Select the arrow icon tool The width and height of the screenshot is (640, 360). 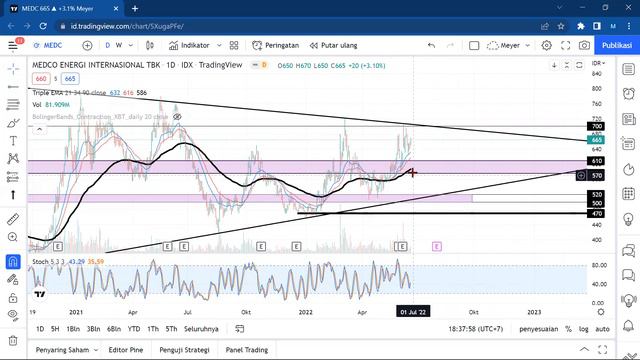click(13, 195)
